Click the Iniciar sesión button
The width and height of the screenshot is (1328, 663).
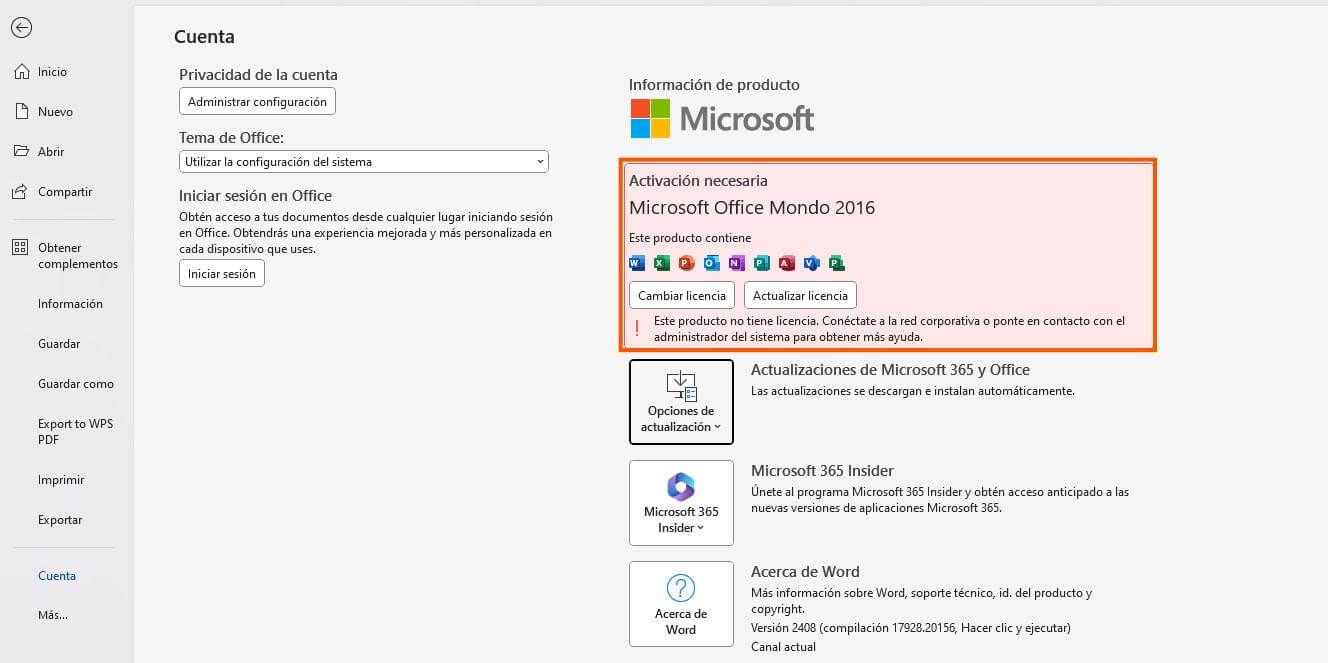[x=222, y=274]
